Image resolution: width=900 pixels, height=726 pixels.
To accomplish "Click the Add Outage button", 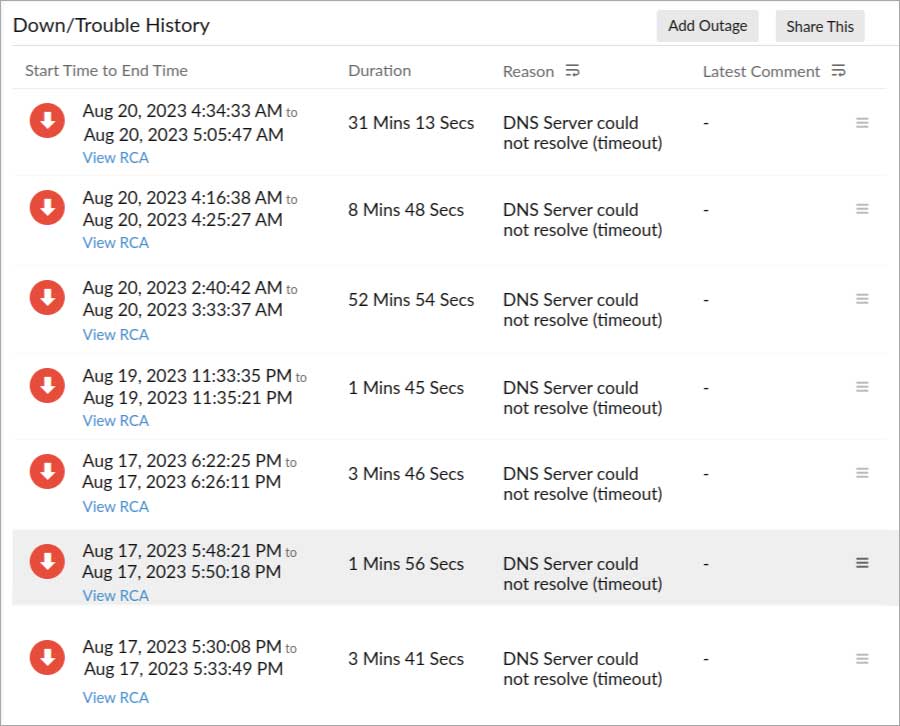I will point(707,26).
